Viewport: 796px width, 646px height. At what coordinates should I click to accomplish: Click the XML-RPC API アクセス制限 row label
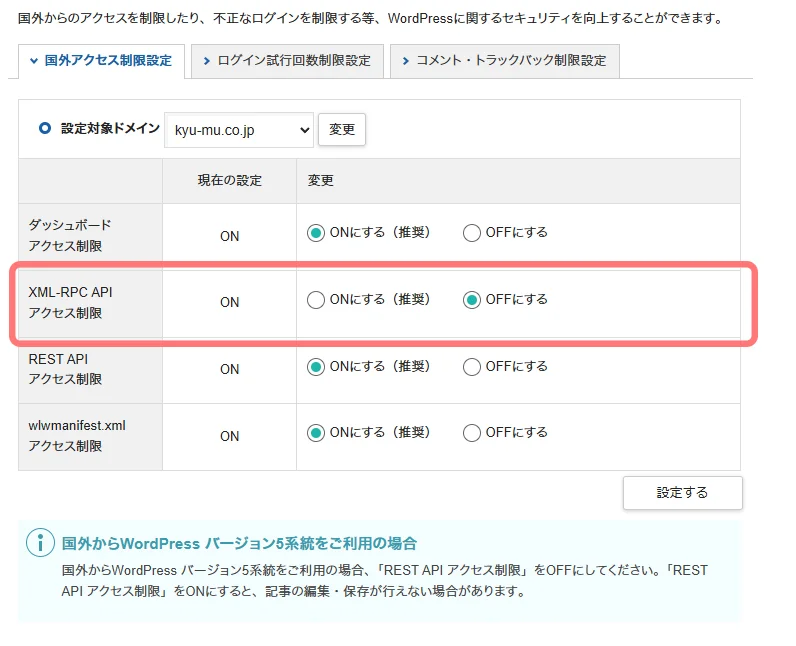pos(70,302)
